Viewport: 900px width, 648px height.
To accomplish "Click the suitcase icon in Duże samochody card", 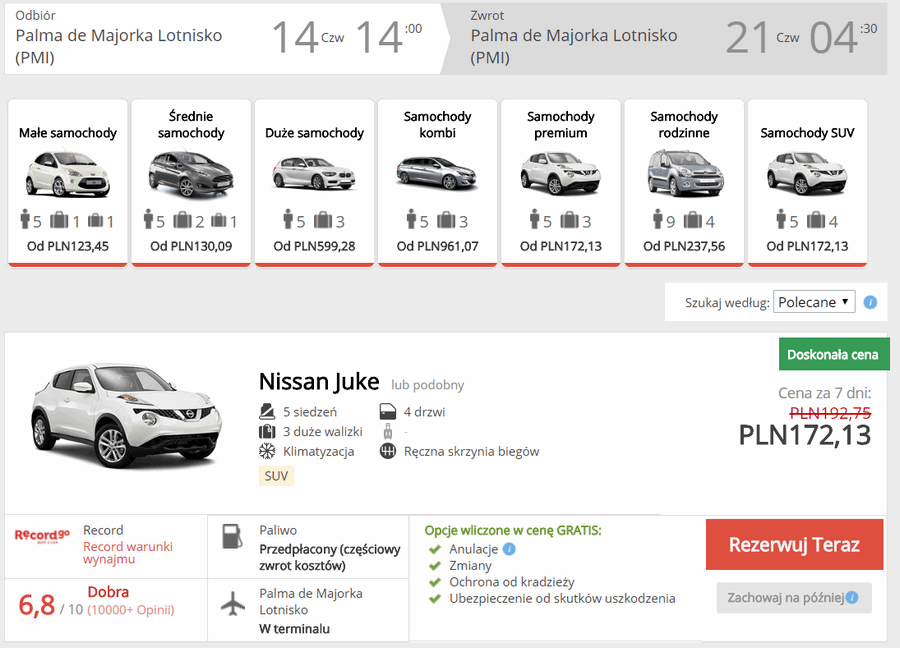I will pos(323,220).
